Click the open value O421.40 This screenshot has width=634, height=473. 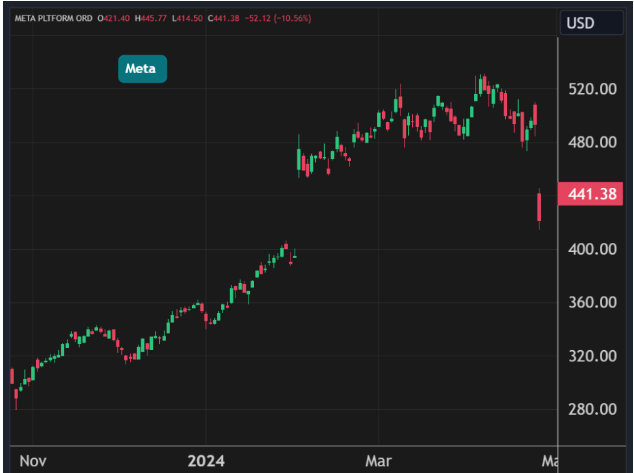[114, 18]
